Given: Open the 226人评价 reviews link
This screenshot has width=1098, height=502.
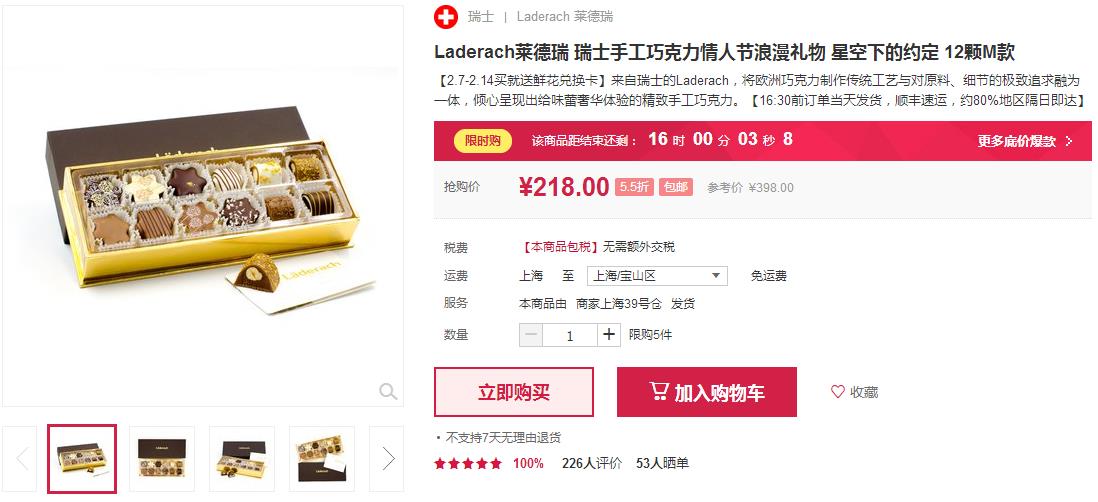Looking at the screenshot, I should click(592, 463).
